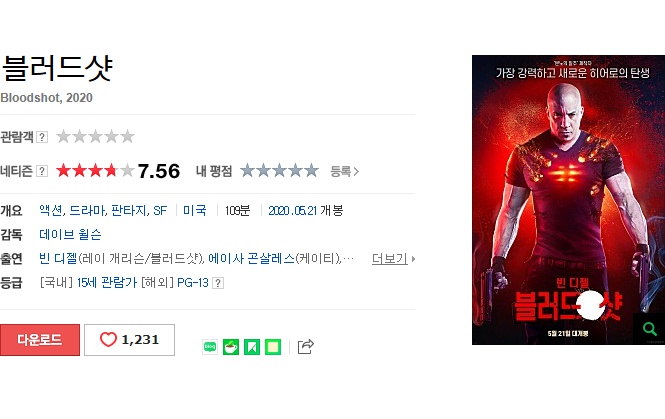Open the external share arrow icon
Viewport: 665px width, 419px height.
click(x=306, y=346)
